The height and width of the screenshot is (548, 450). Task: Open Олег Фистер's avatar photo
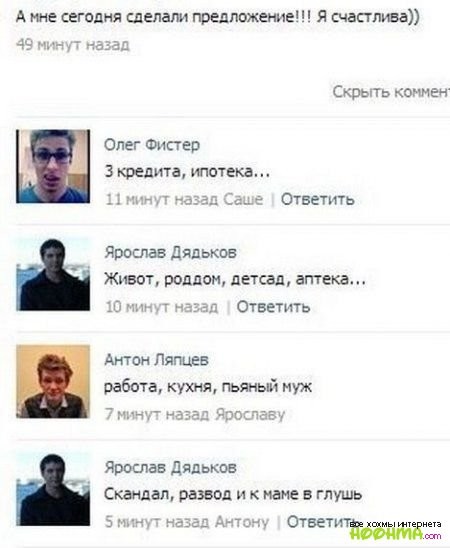(53, 166)
